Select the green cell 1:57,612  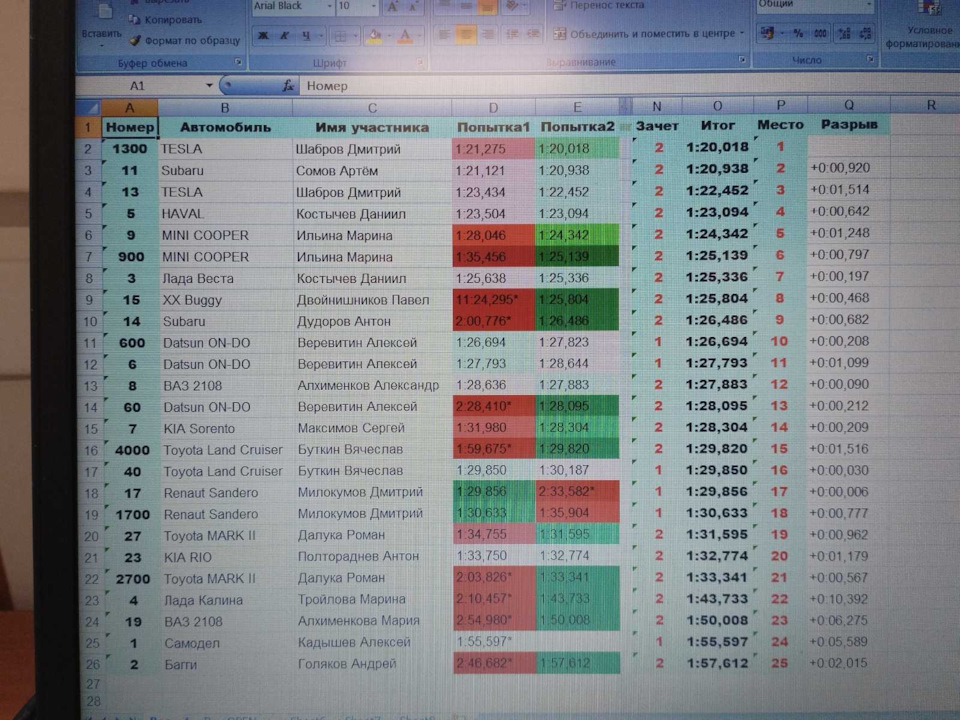577,663
